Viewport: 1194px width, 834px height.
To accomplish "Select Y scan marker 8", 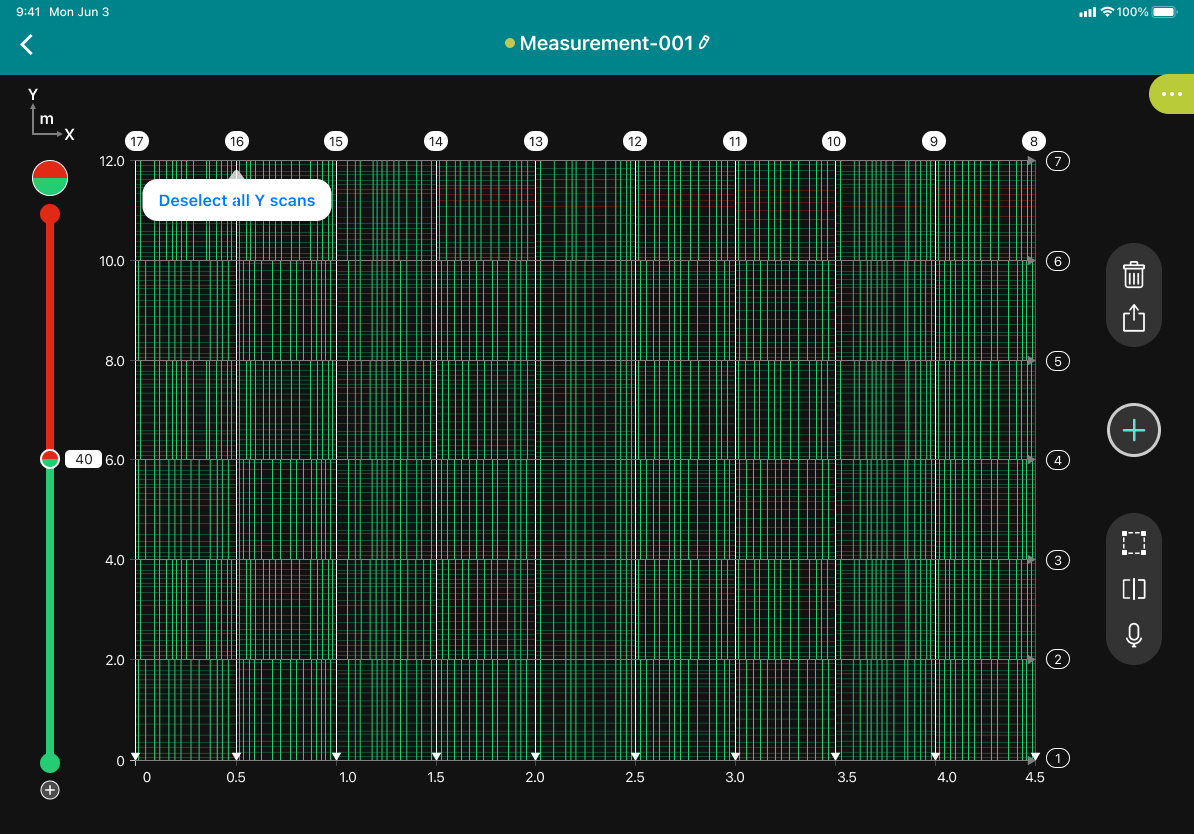I will (1033, 141).
